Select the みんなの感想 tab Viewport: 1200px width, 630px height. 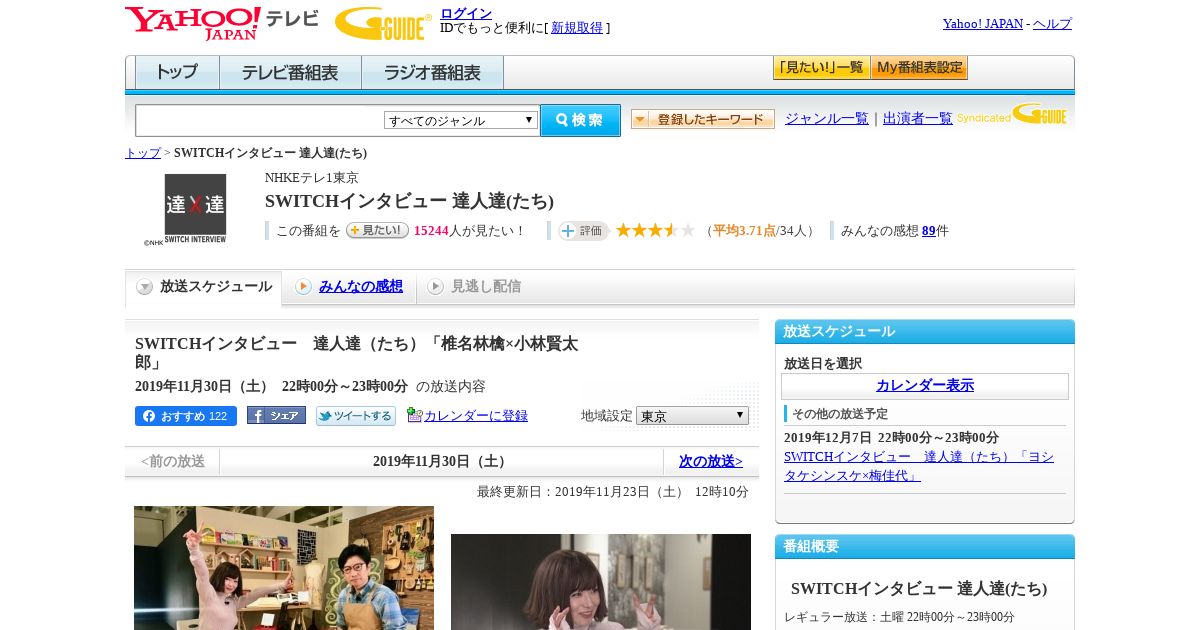click(x=361, y=287)
